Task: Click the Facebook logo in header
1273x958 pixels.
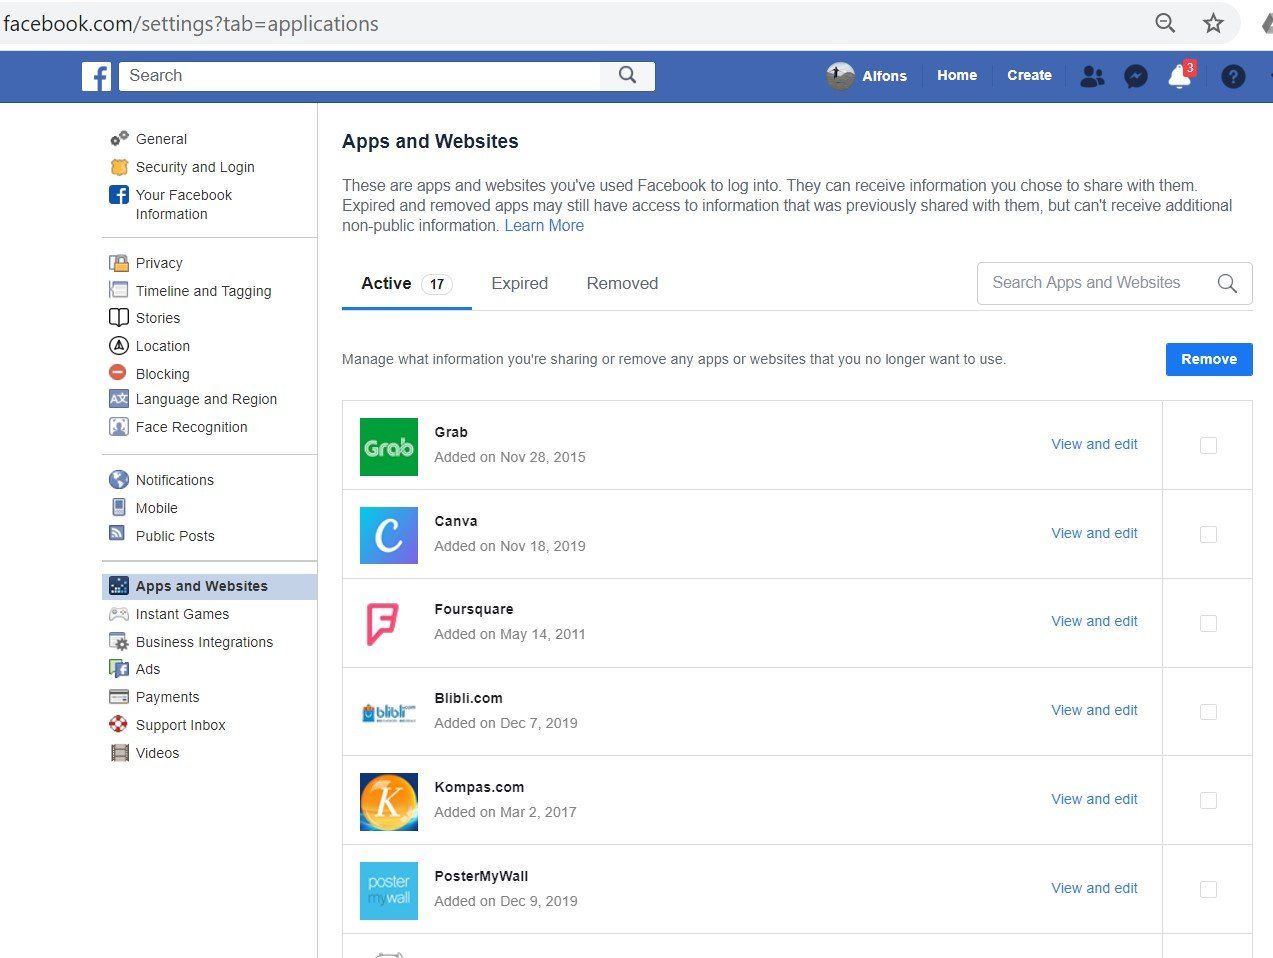Action: (x=96, y=76)
